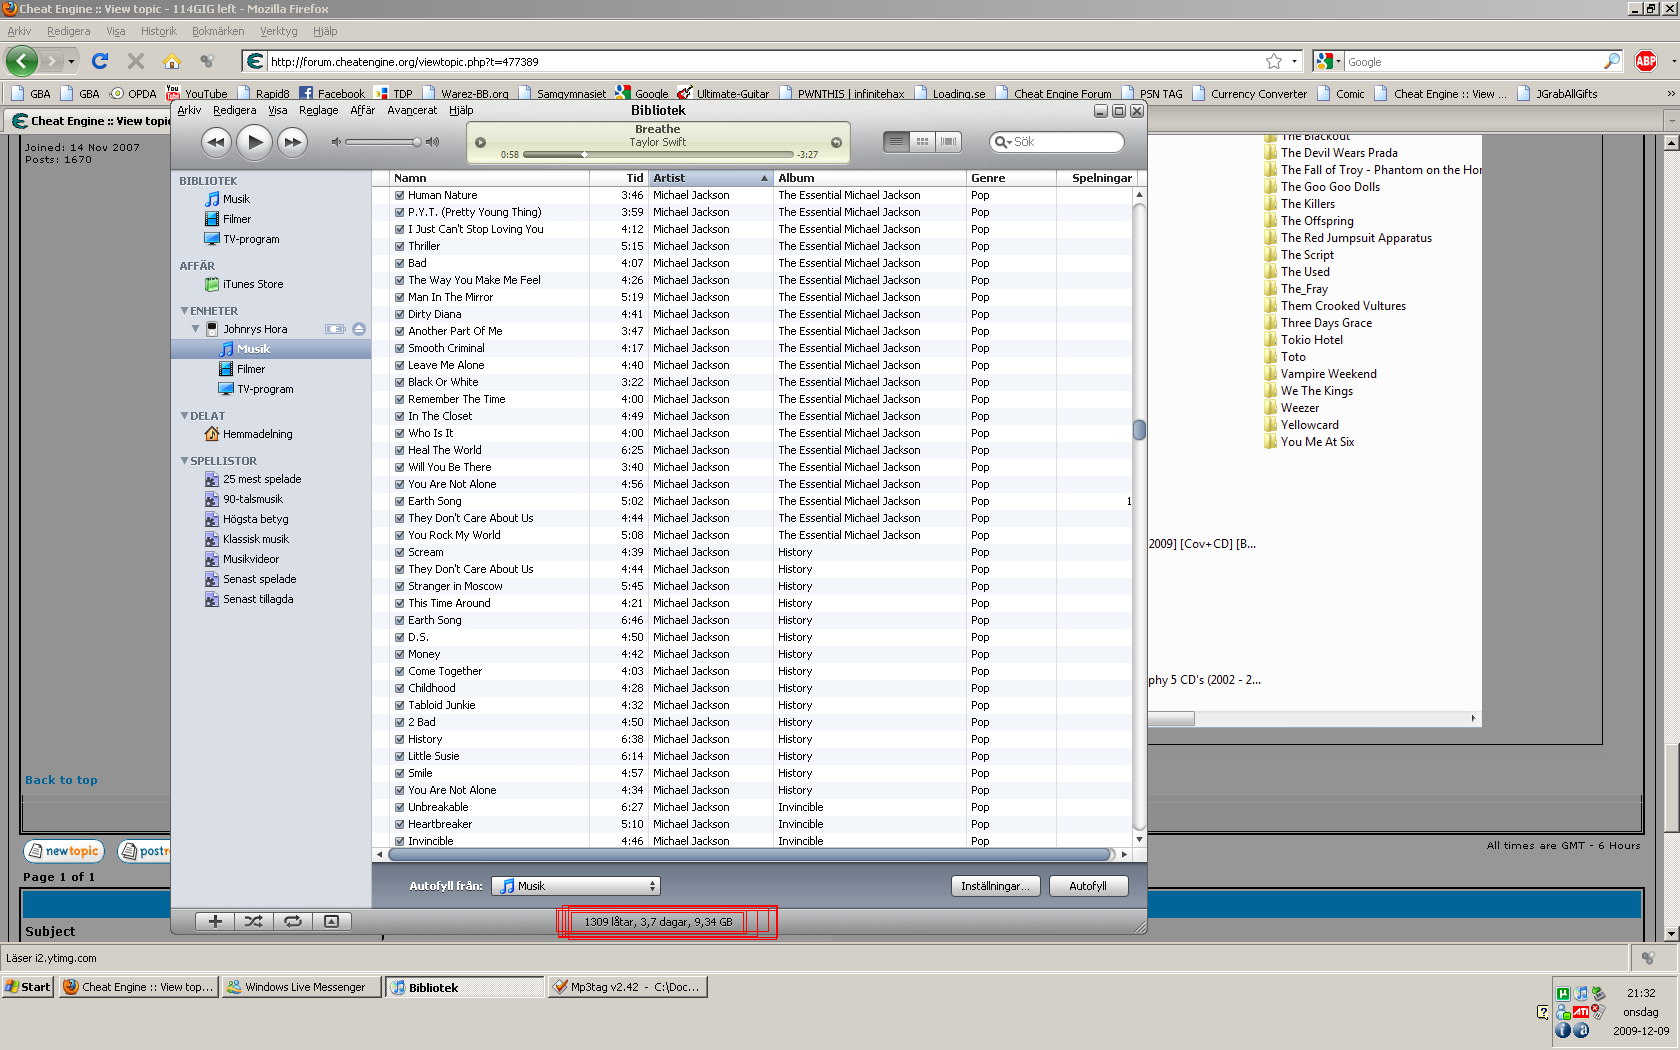The width and height of the screenshot is (1680, 1050).
Task: Click Firefox back button
Action: (x=22, y=61)
